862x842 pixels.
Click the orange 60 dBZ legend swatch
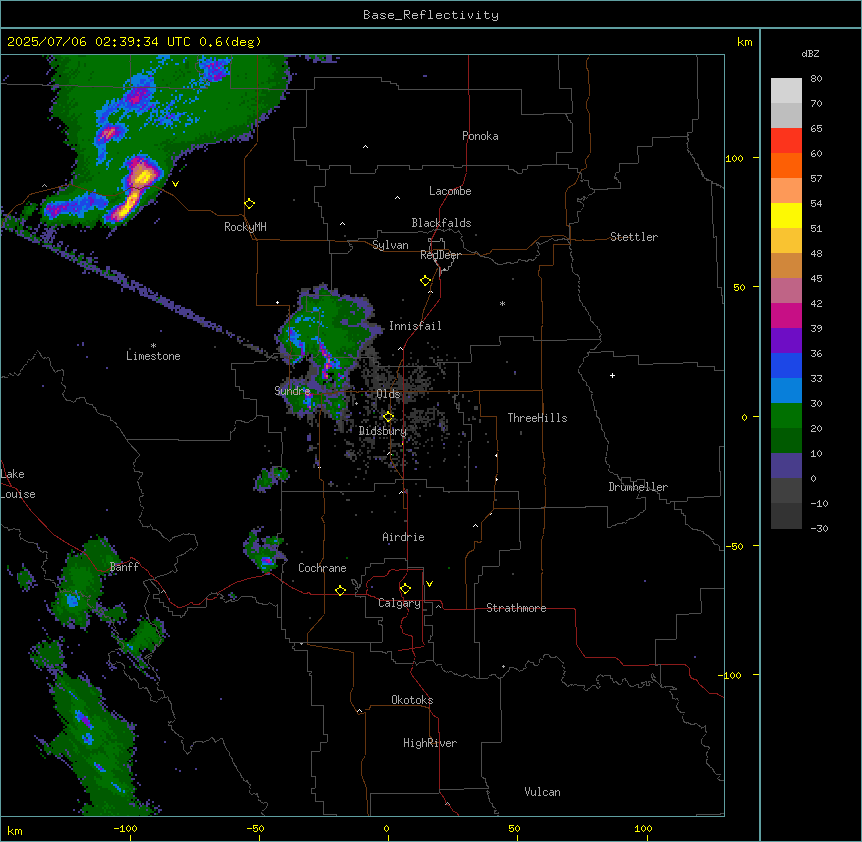coord(786,165)
